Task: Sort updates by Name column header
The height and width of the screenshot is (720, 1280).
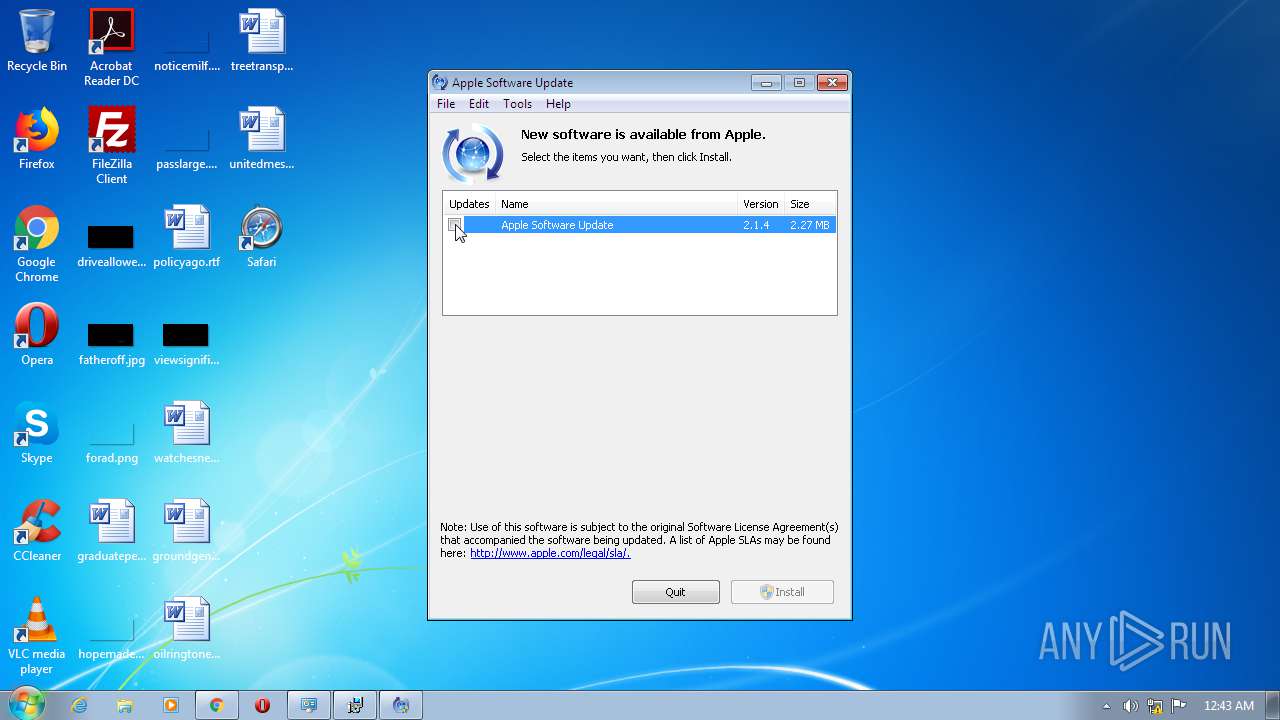Action: 616,204
